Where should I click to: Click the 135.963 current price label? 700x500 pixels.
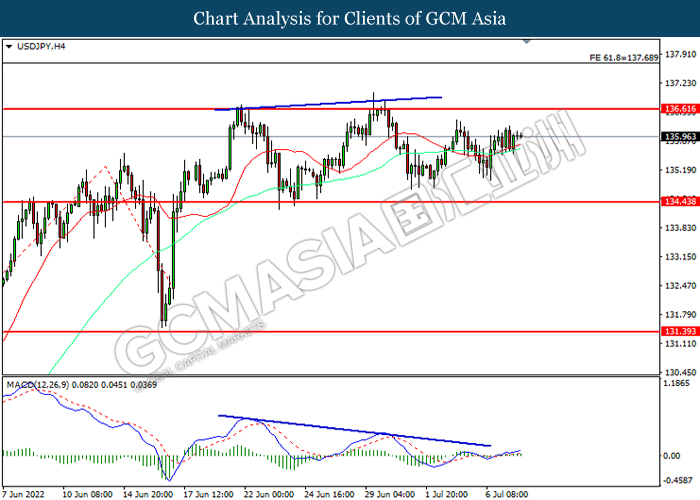click(x=680, y=137)
